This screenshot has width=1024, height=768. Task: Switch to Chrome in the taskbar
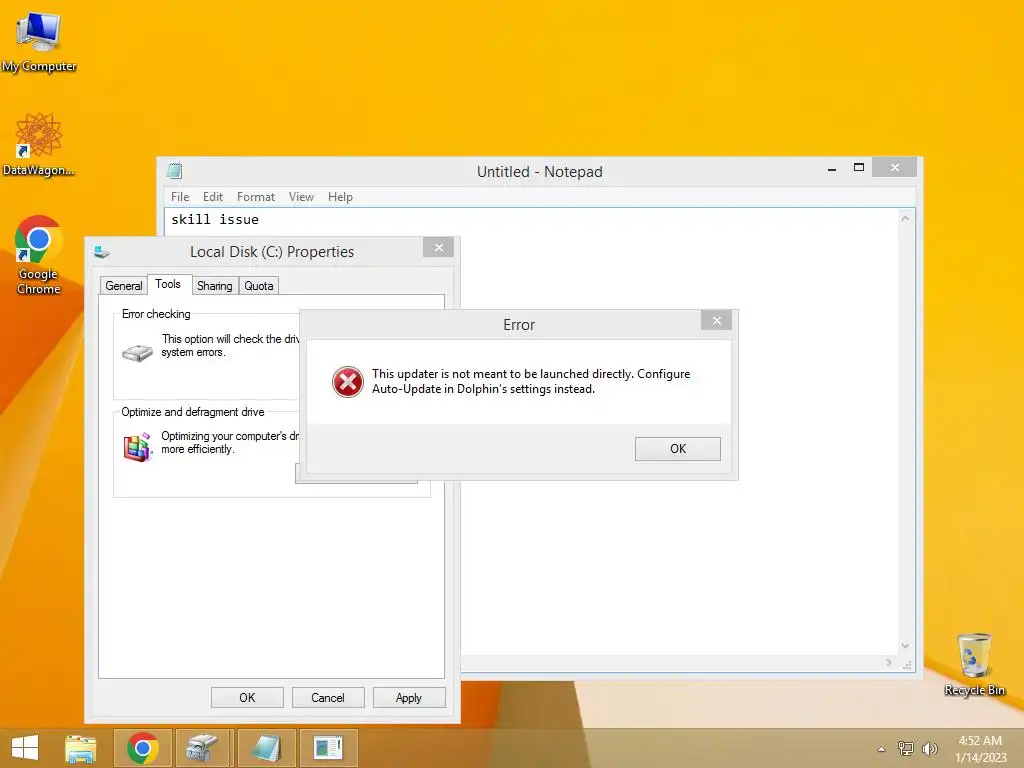(143, 748)
